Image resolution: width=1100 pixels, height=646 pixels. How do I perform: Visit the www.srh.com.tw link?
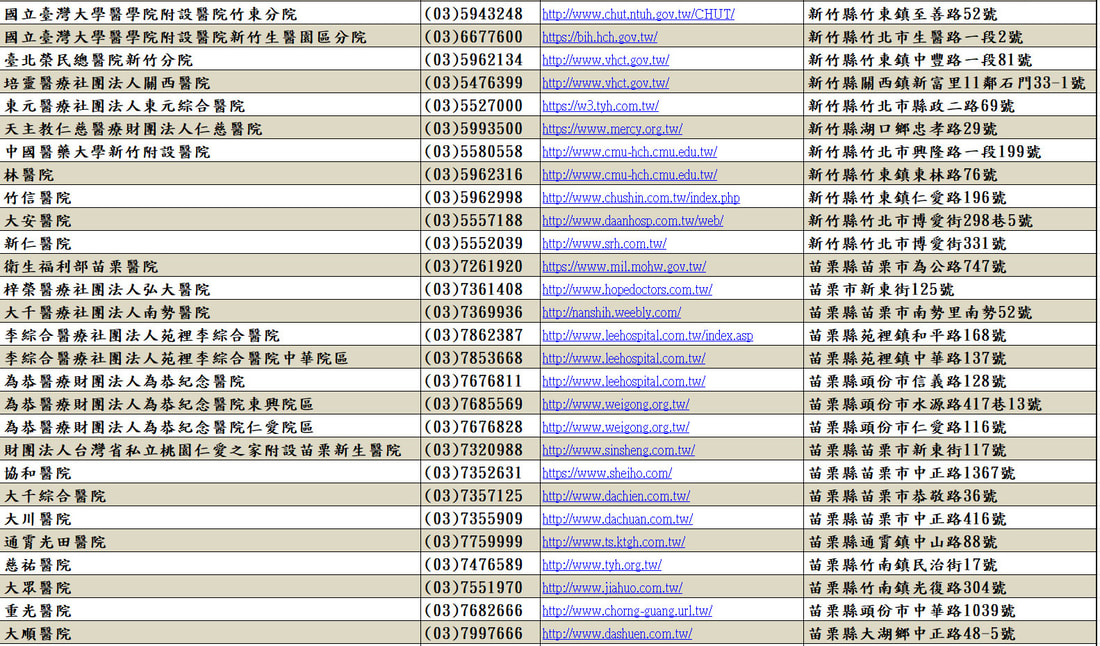click(x=605, y=244)
